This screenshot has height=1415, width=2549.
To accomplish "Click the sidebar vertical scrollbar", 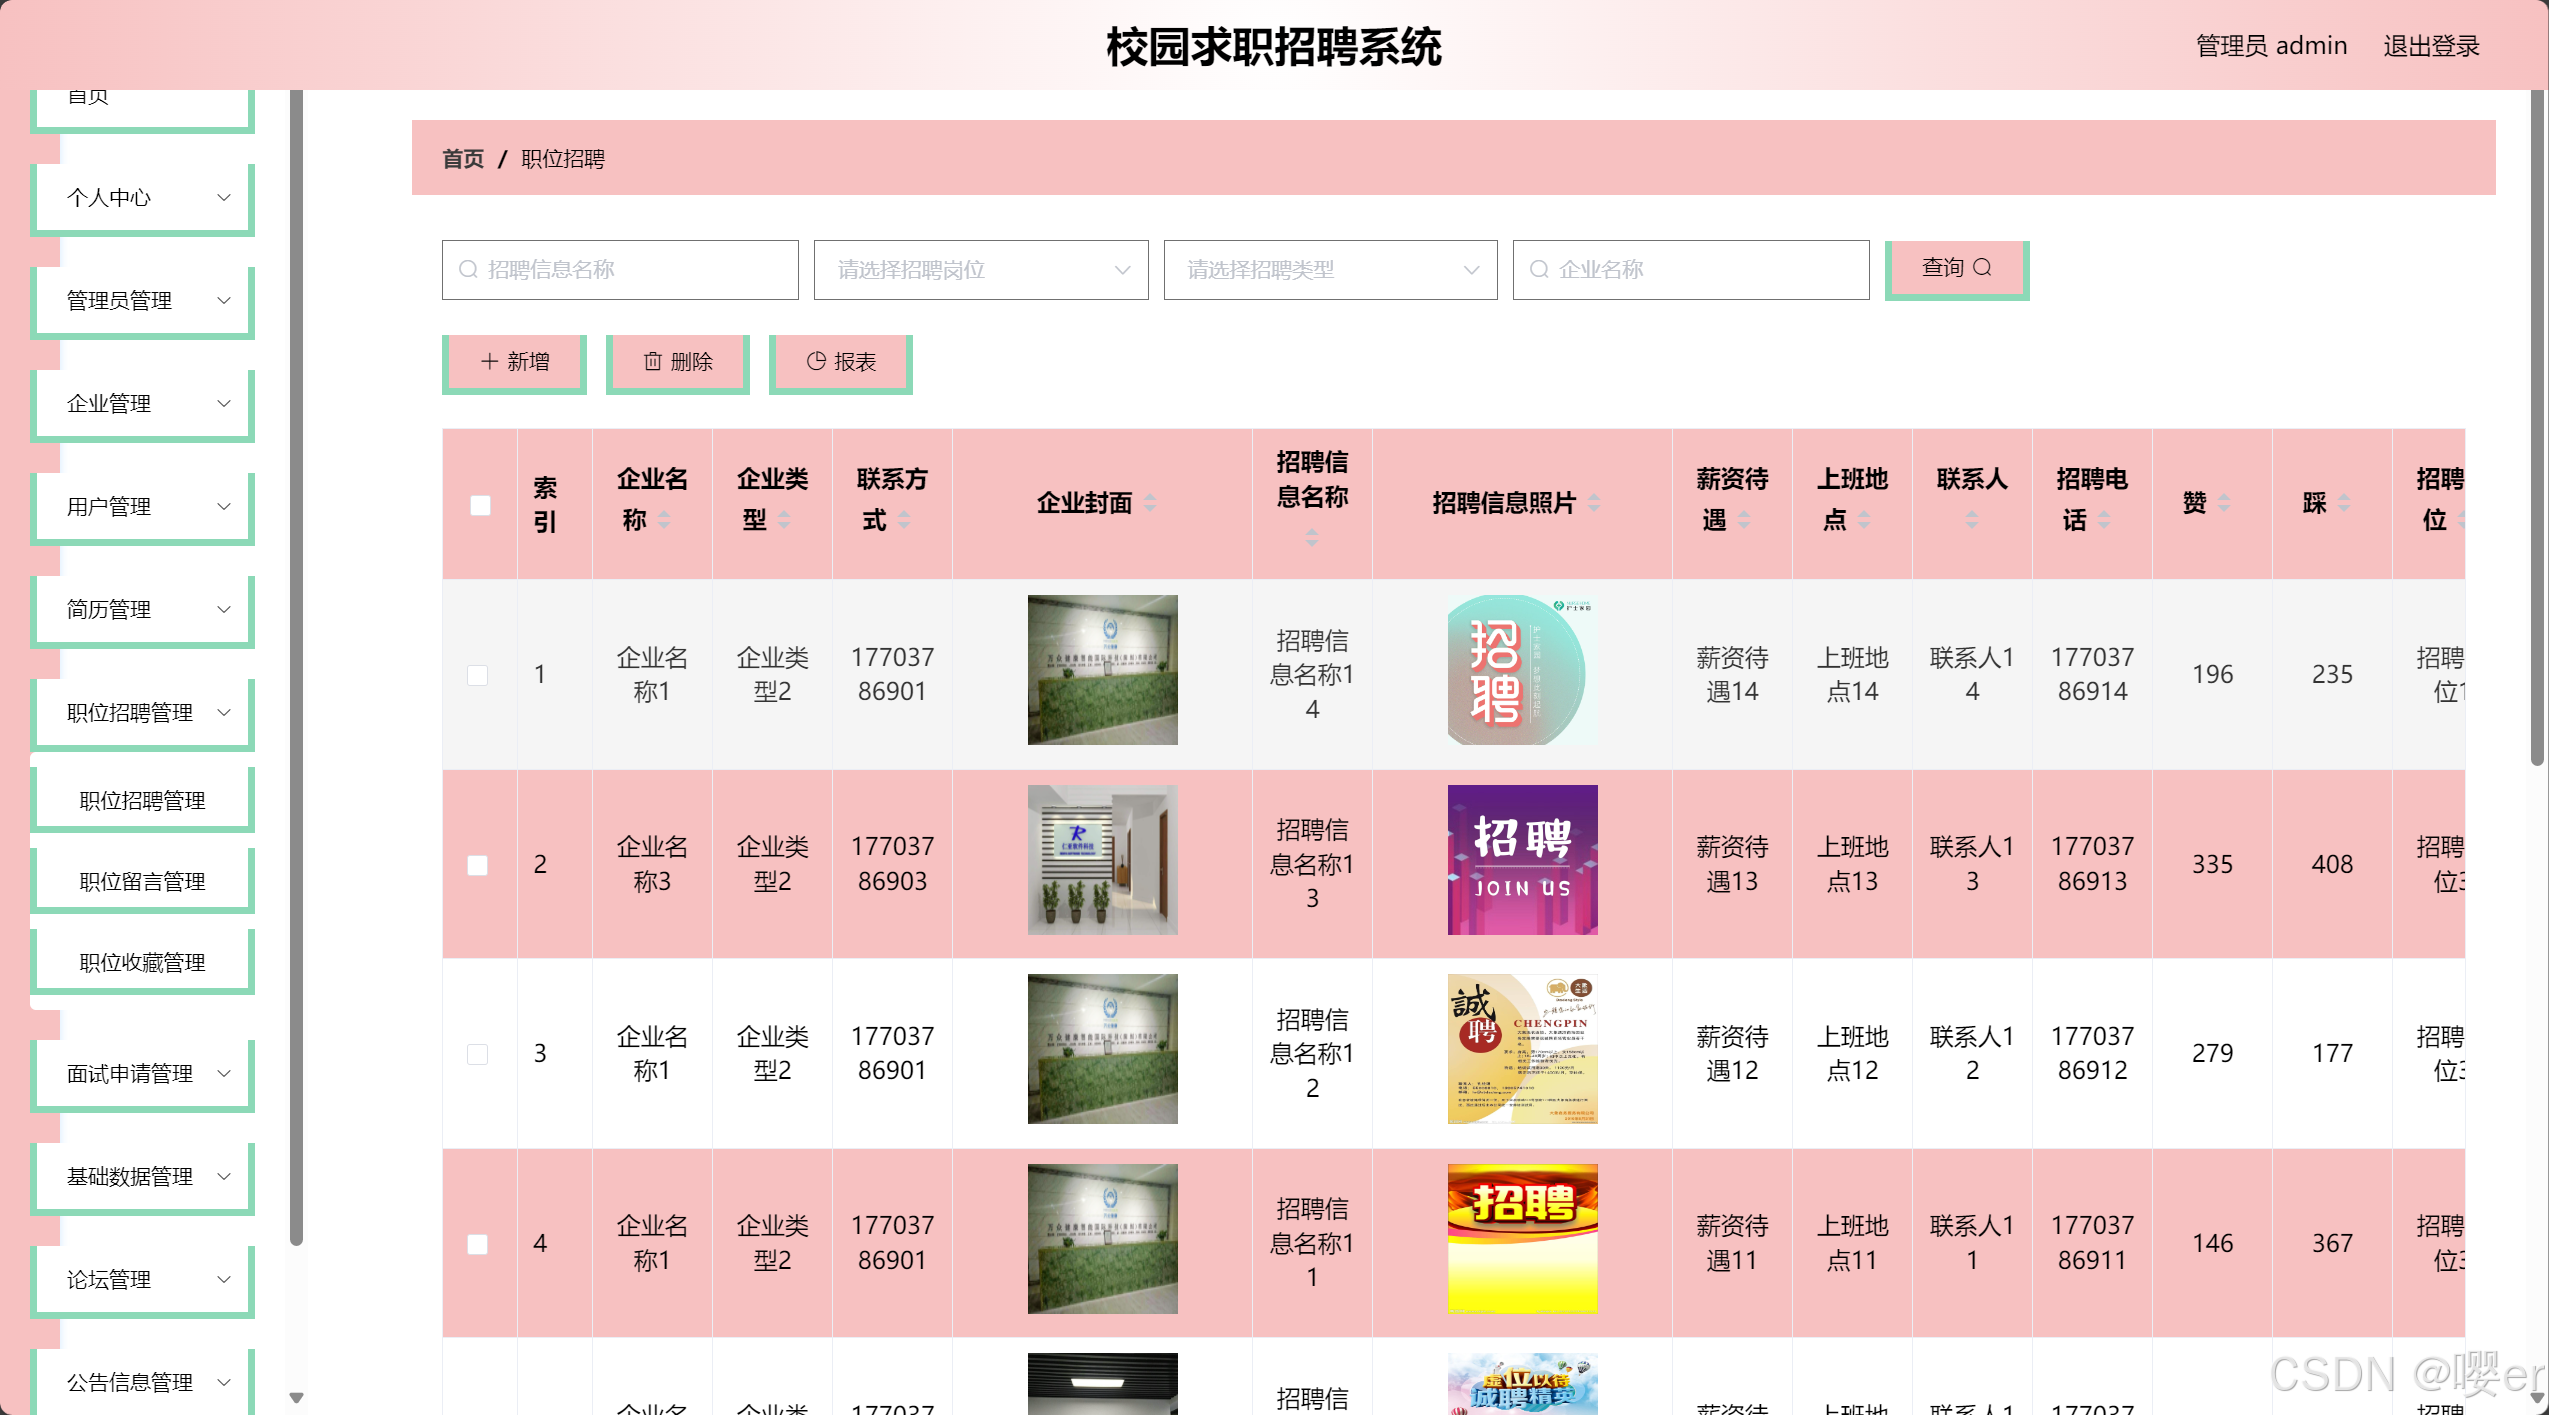I will [296, 660].
